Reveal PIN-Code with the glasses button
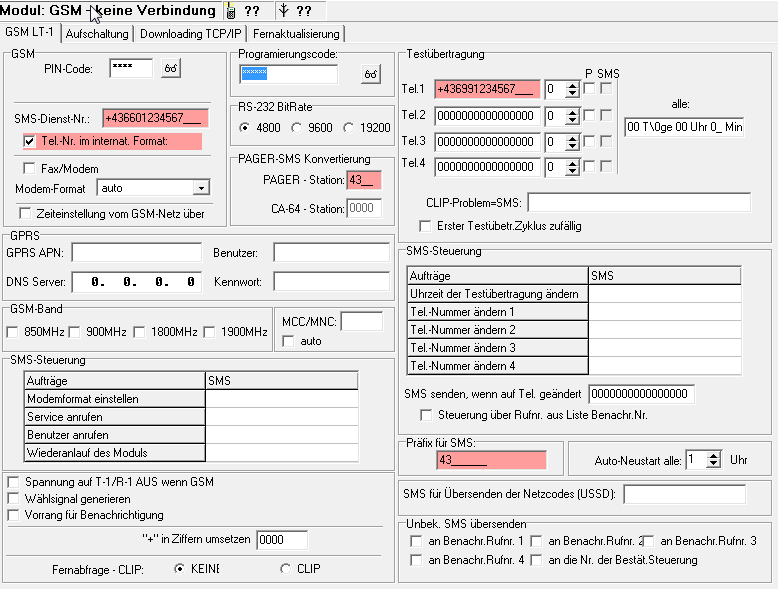Image resolution: width=778 pixels, height=589 pixels. click(171, 69)
